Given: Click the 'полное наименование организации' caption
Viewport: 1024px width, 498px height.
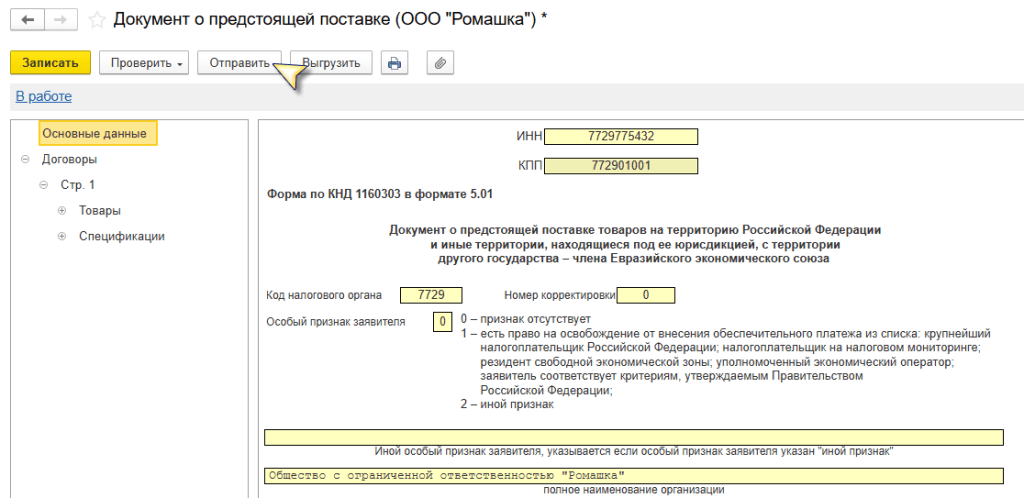Looking at the screenshot, I should click(x=634, y=490).
